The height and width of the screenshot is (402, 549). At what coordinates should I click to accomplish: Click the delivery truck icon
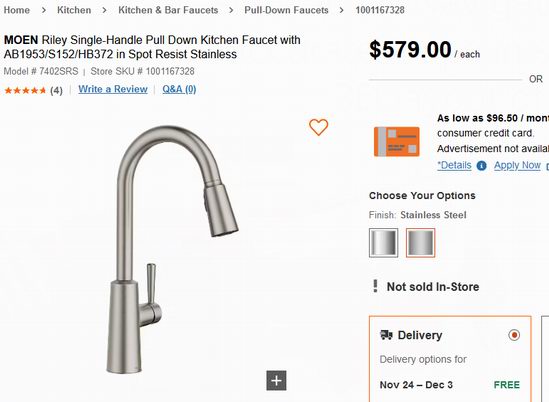[x=386, y=335]
